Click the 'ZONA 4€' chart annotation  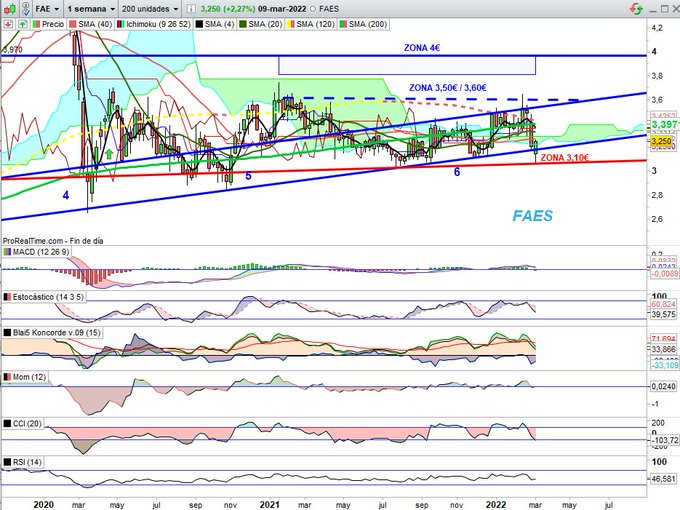click(422, 48)
